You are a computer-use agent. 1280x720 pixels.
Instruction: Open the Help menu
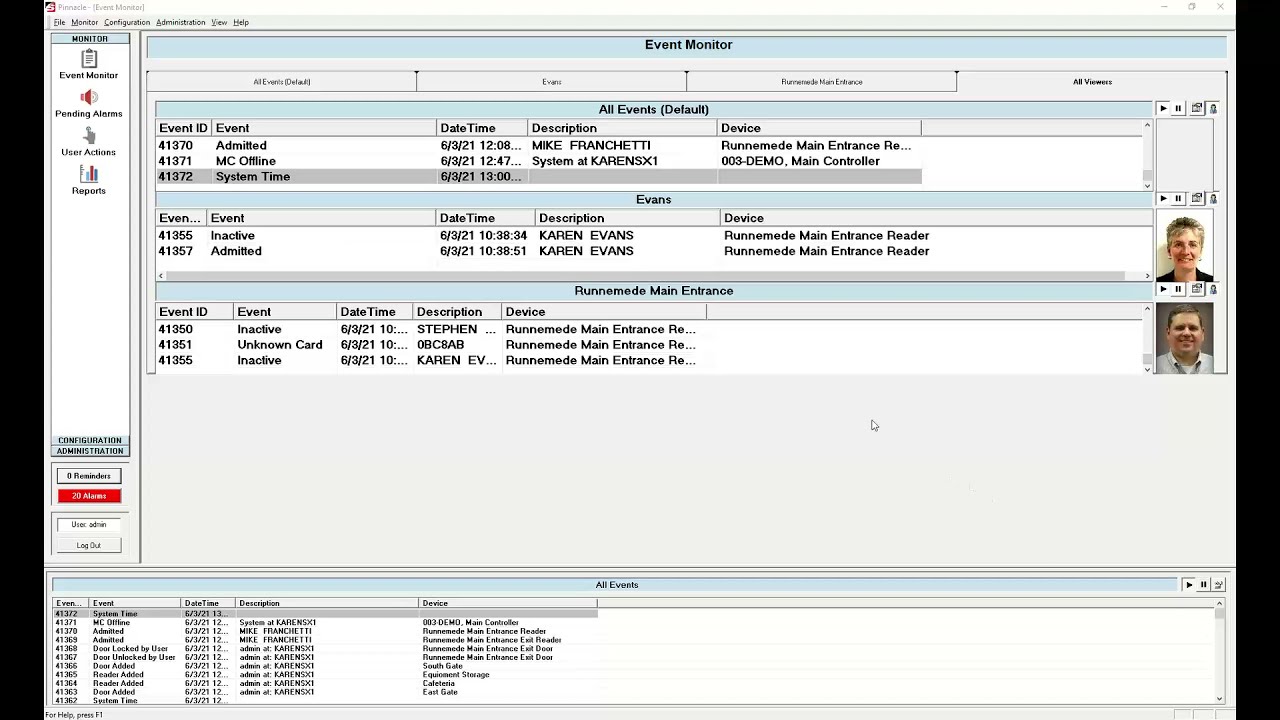point(241,22)
